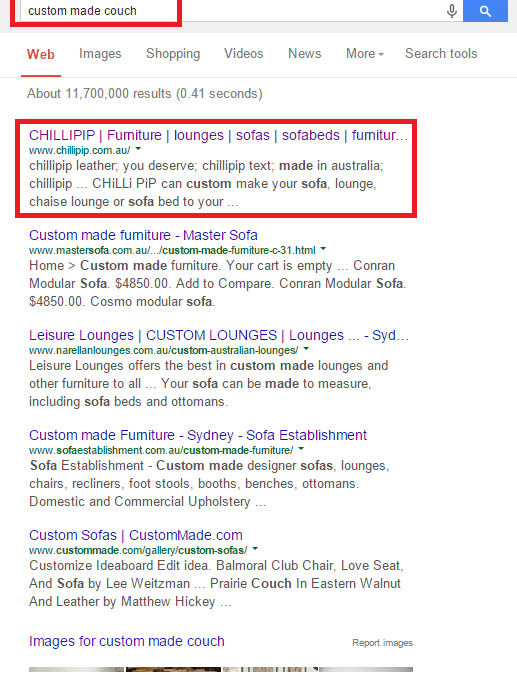Click the microphone voice search icon
517x675 pixels.
coord(452,11)
